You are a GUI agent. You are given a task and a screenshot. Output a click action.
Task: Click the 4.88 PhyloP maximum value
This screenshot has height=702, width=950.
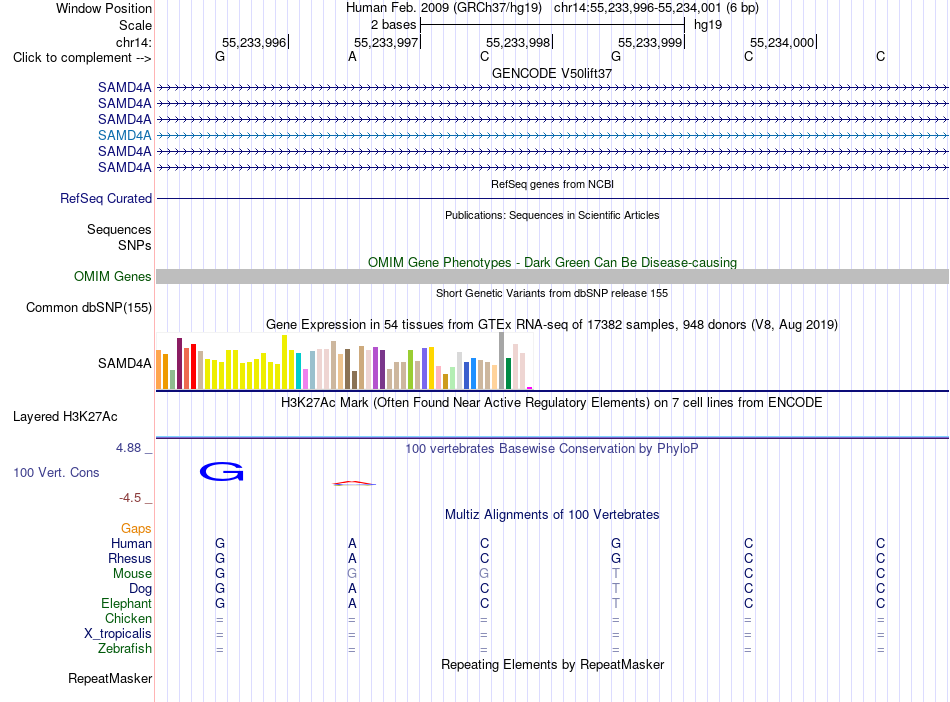128,448
